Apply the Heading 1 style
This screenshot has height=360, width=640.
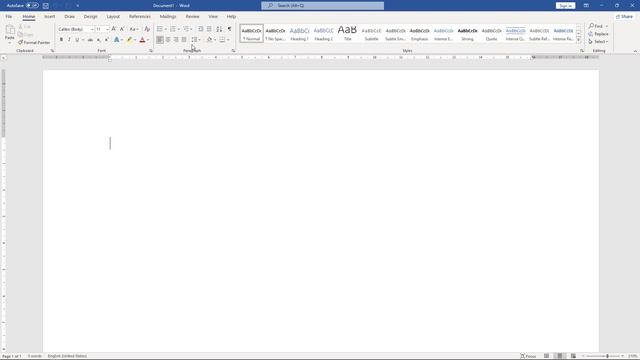[x=299, y=33]
